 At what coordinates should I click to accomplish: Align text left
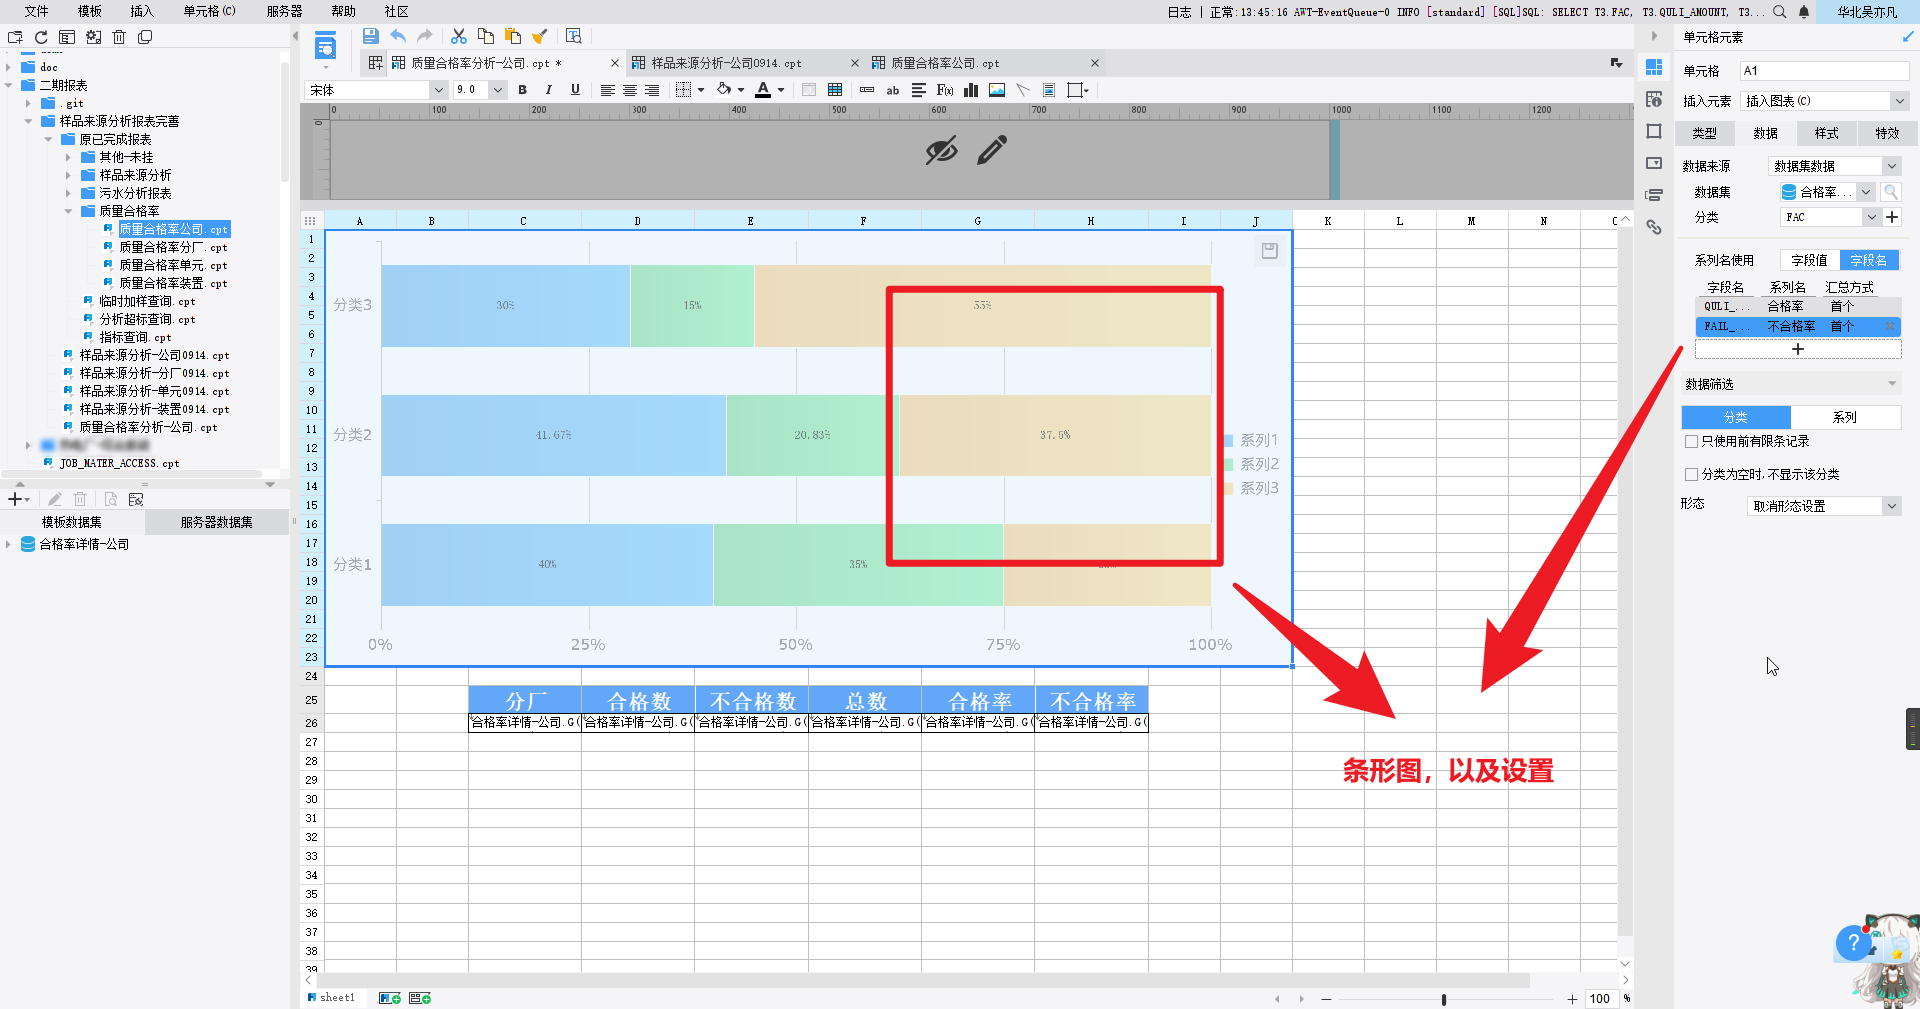[x=607, y=90]
